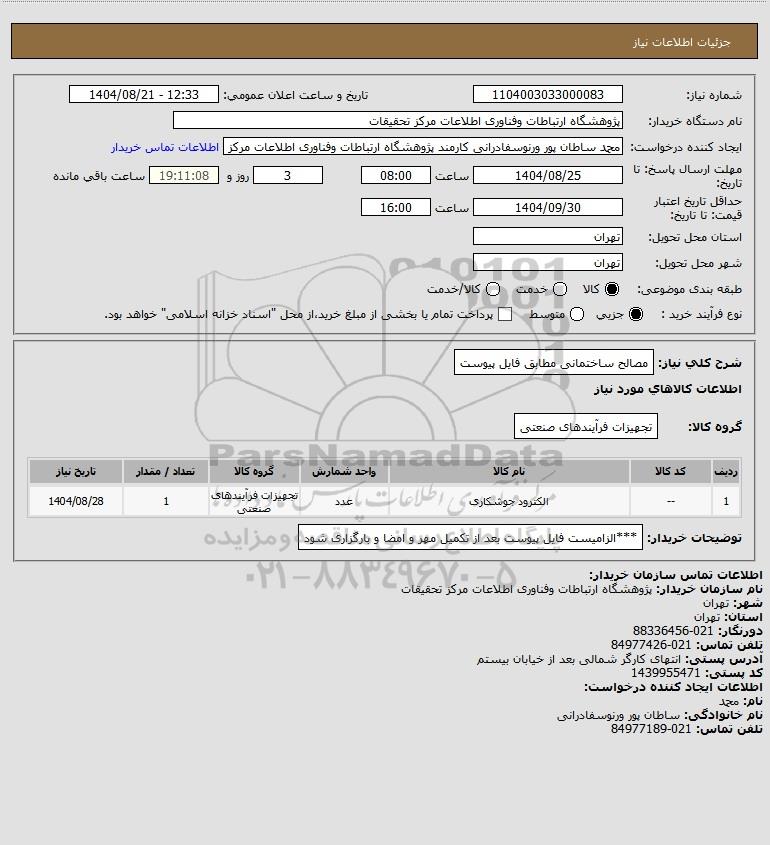Select the کالا radio button
This screenshot has height=845, width=770.
coord(612,289)
